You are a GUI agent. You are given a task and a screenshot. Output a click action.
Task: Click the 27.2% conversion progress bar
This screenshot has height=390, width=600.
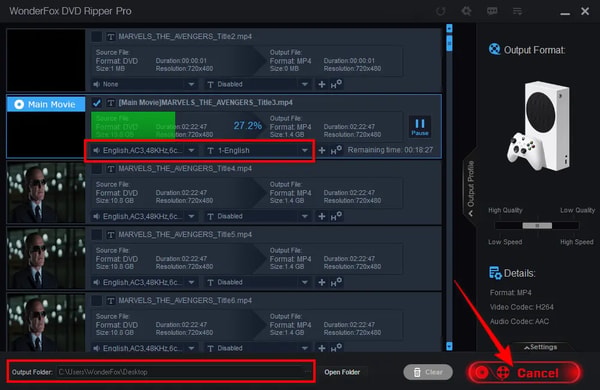[x=178, y=126]
